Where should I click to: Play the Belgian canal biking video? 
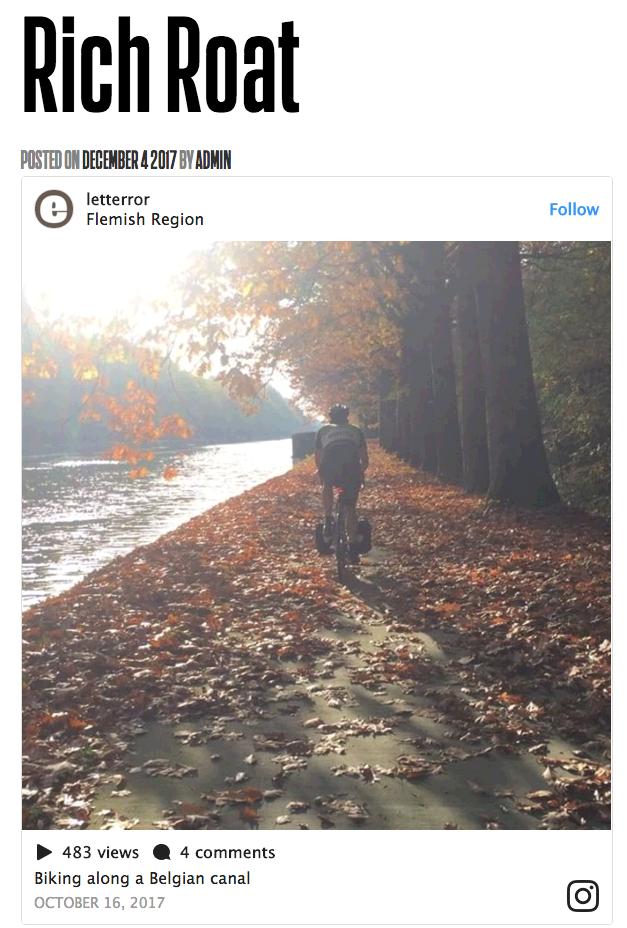[x=316, y=535]
